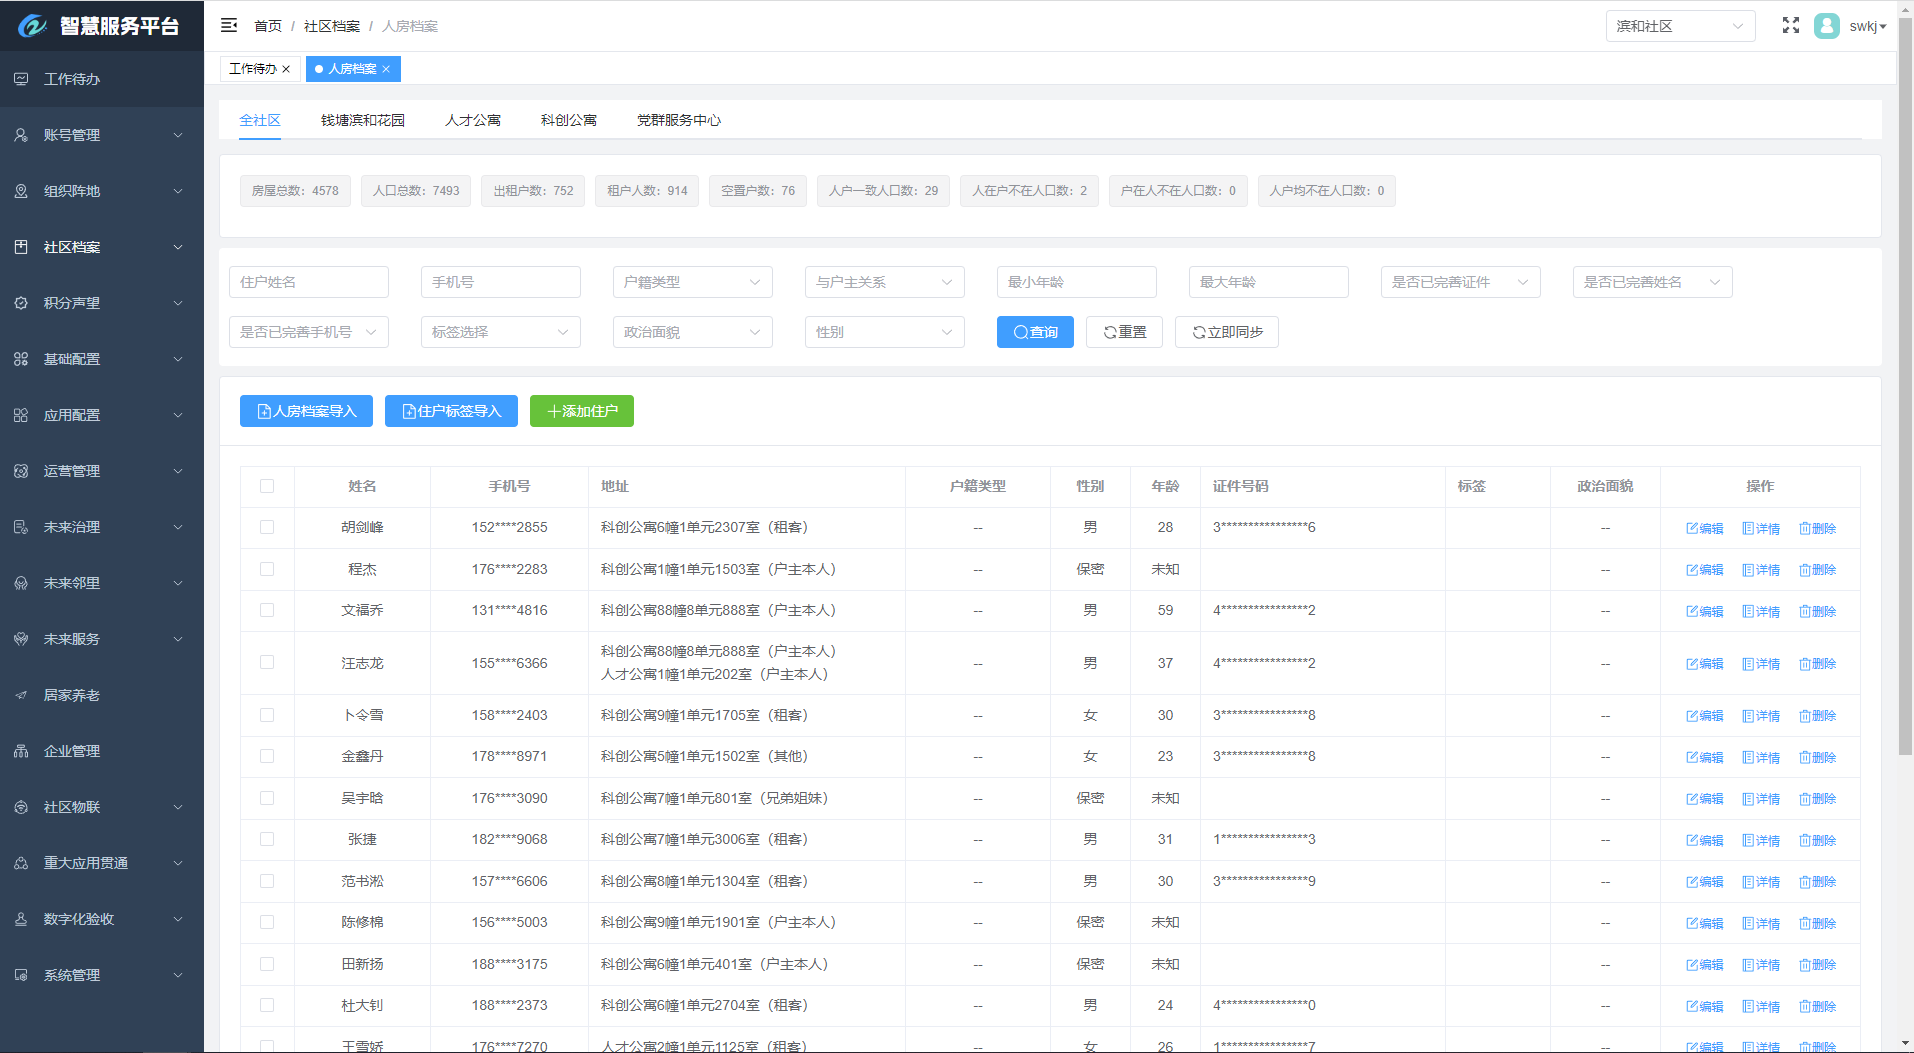1914x1053 pixels.
Task: Close the 工作待办 tab with its X
Action: tap(286, 69)
